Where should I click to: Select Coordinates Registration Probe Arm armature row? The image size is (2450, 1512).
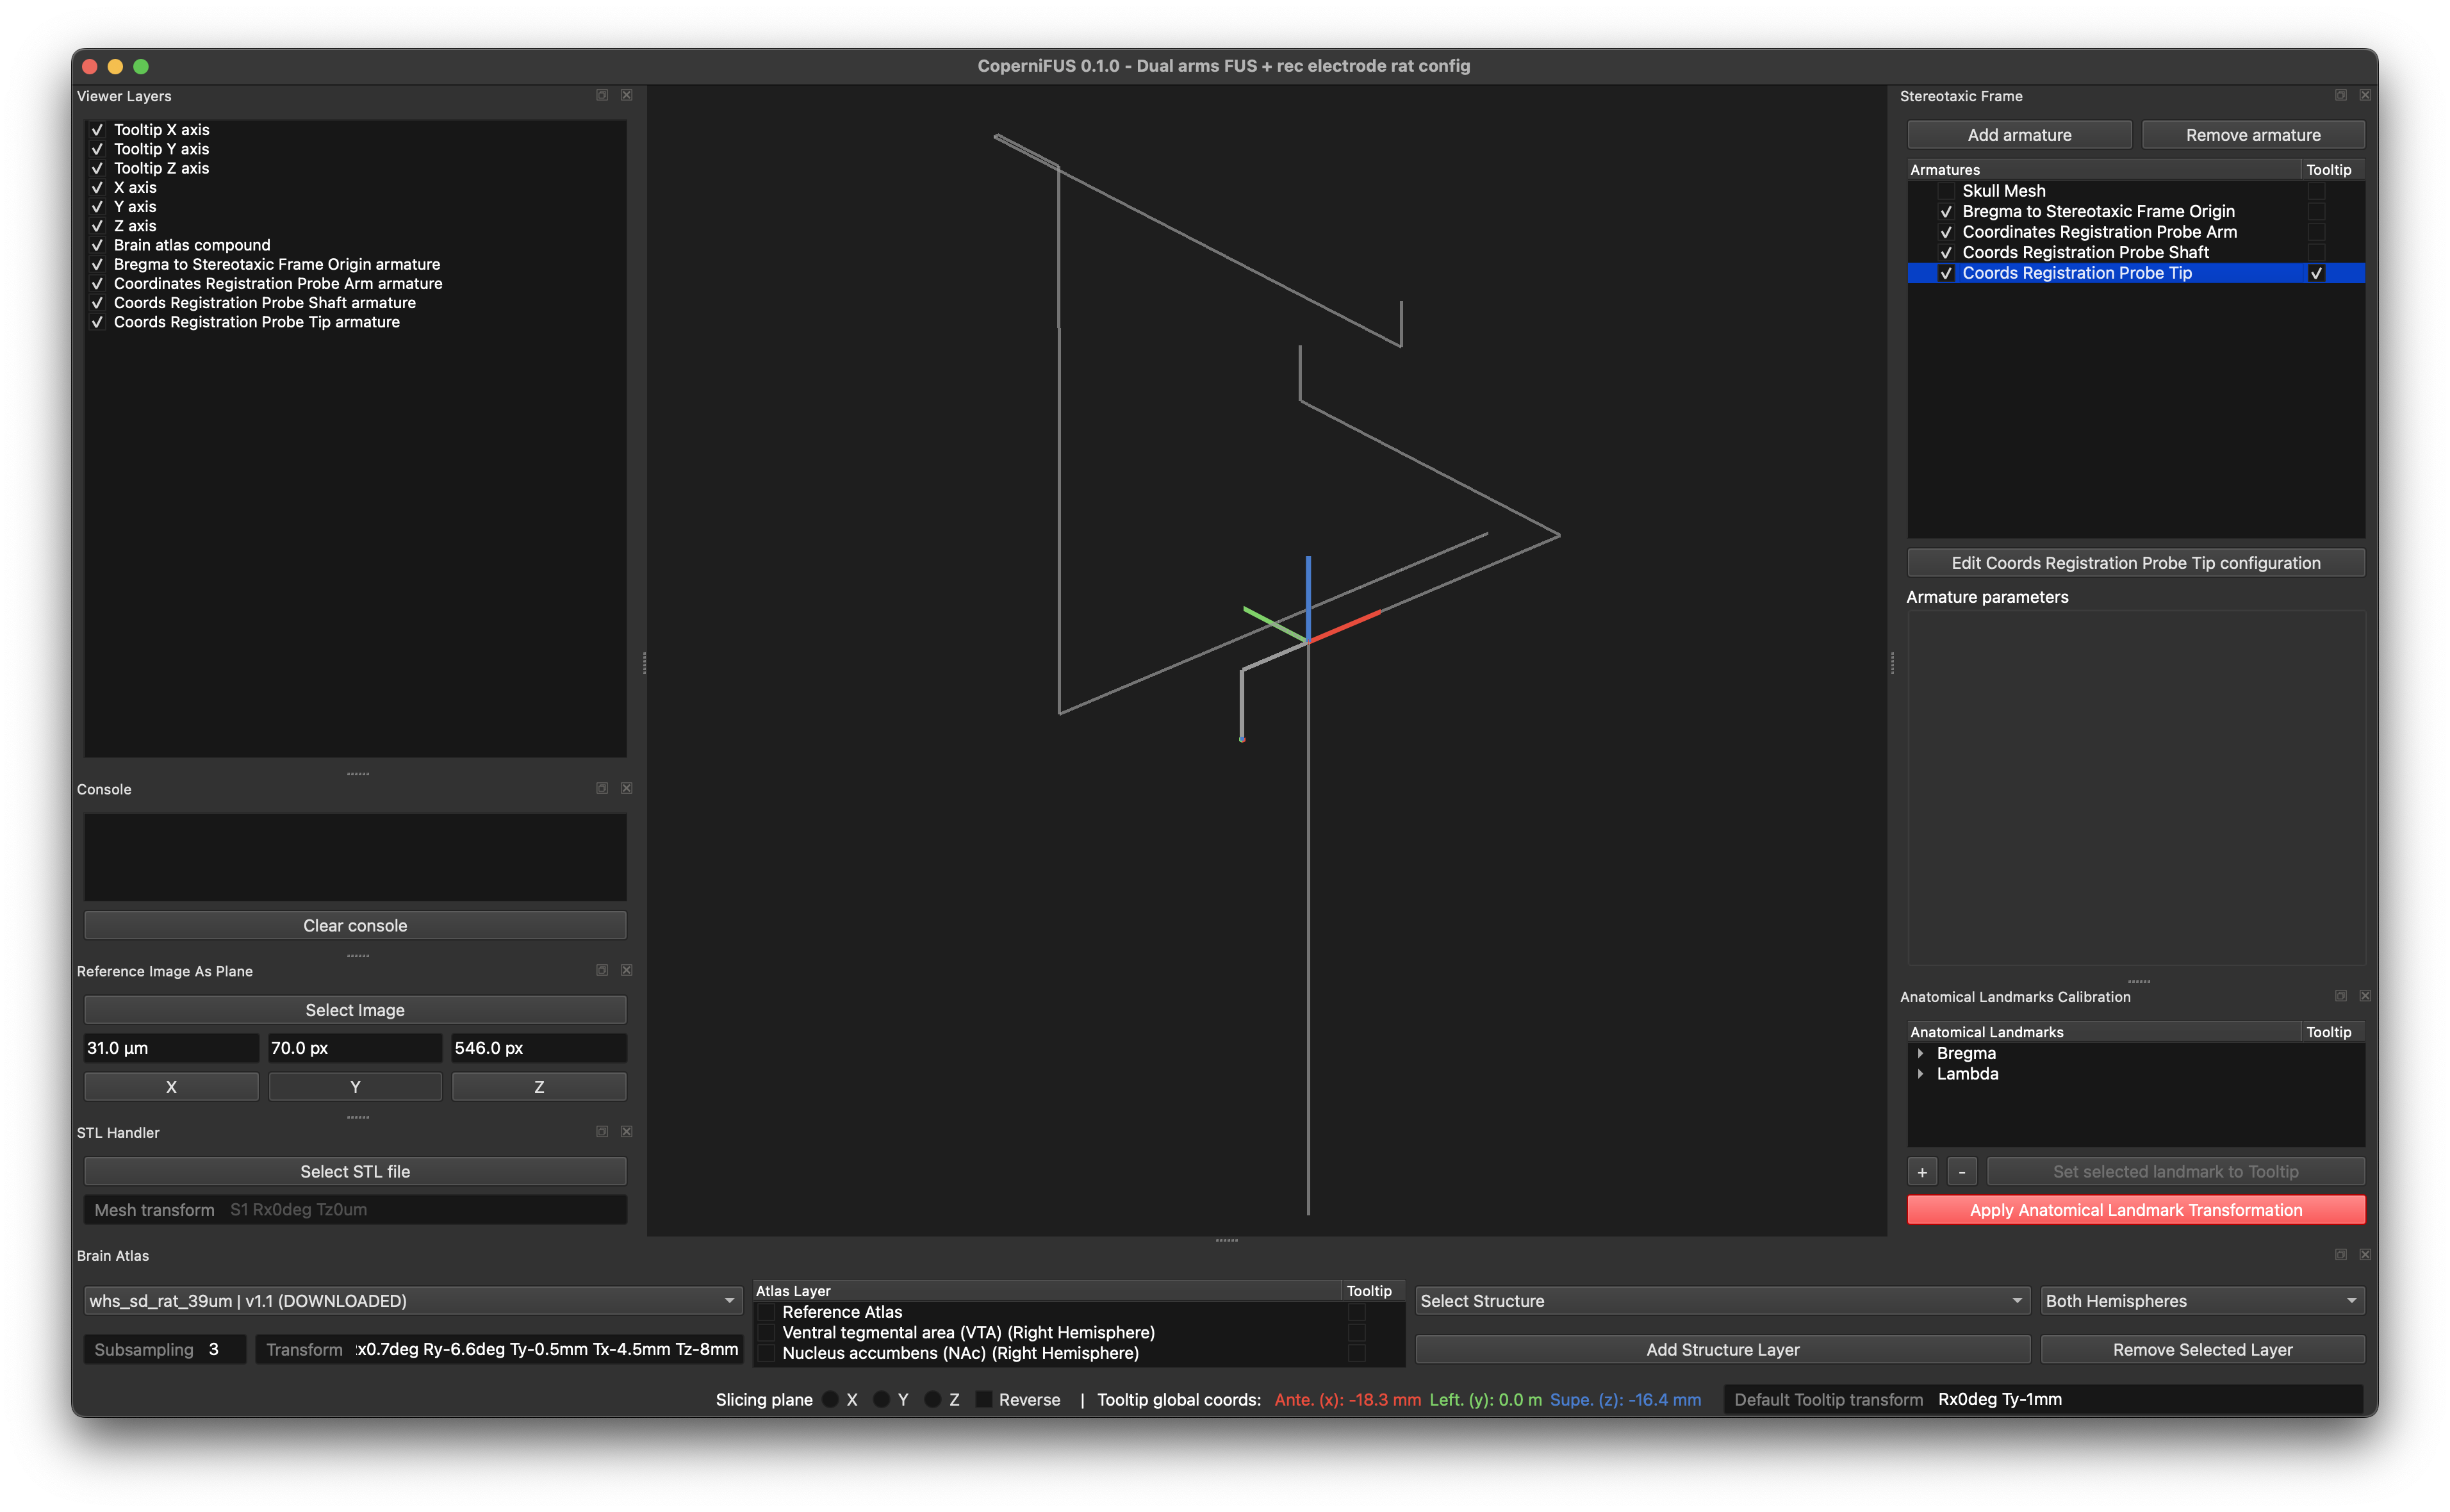[x=2135, y=232]
